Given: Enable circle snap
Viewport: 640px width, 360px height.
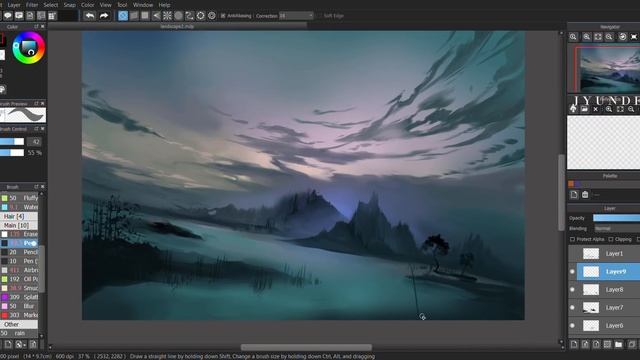Looking at the screenshot, I should click(x=178, y=16).
